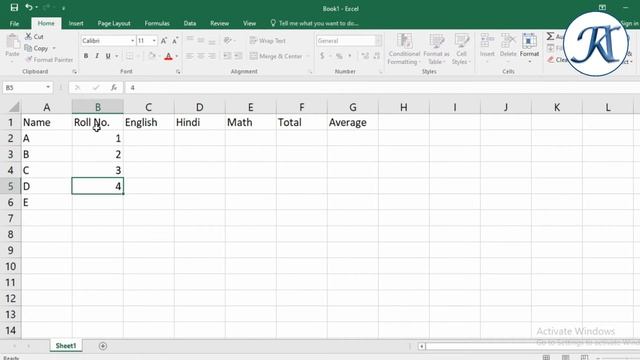Switch to the Review tab

click(x=220, y=23)
